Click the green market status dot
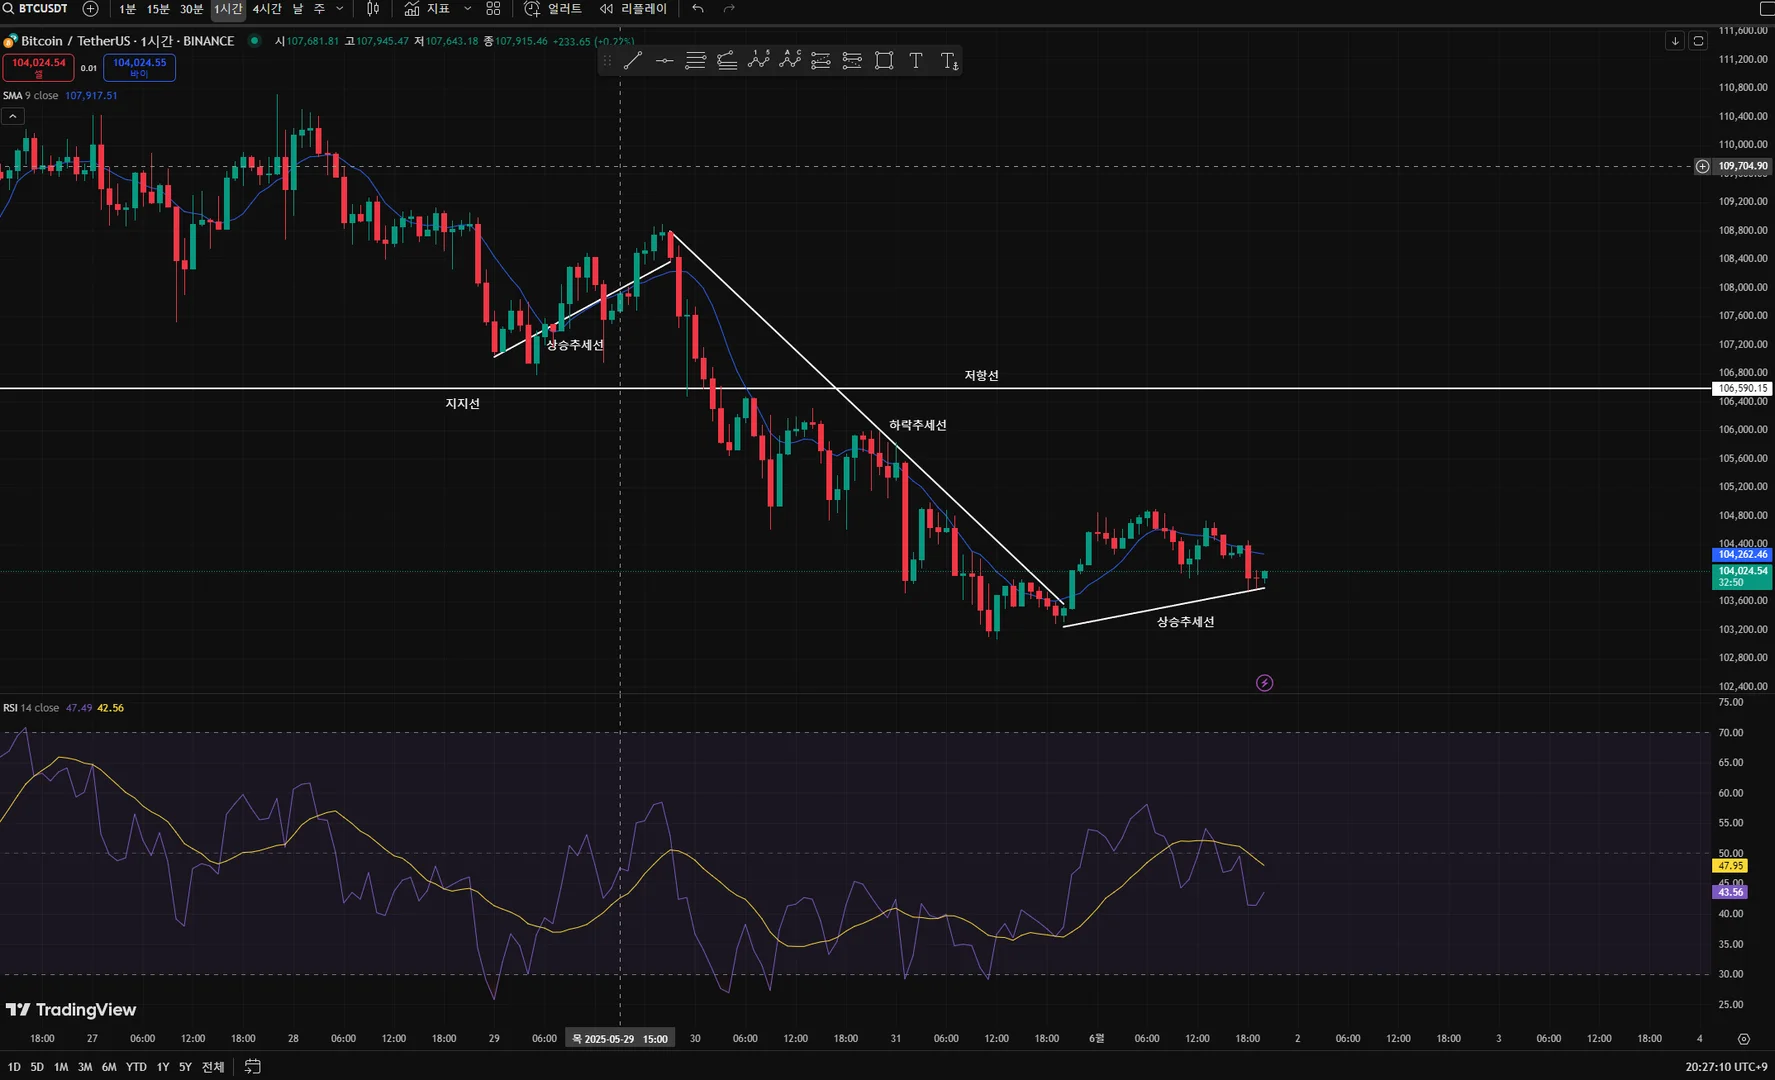Viewport: 1775px width, 1080px height. [254, 41]
